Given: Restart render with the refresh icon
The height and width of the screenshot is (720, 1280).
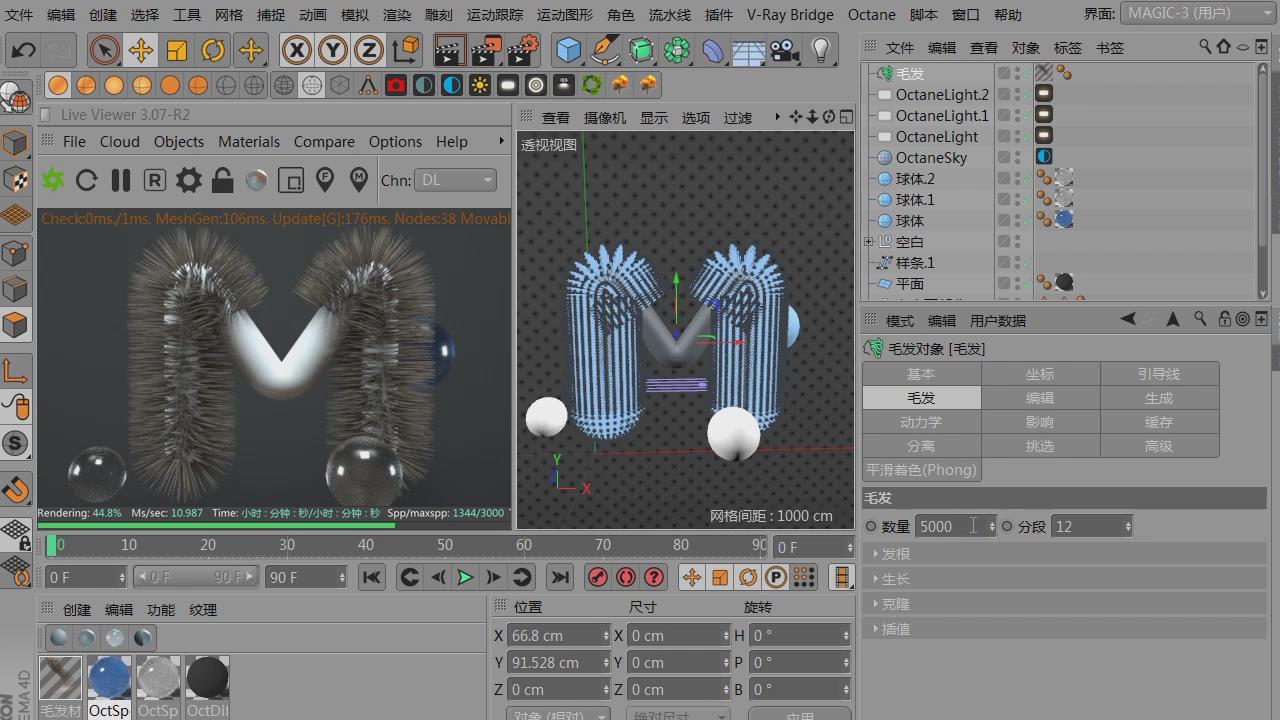Looking at the screenshot, I should pos(87,180).
